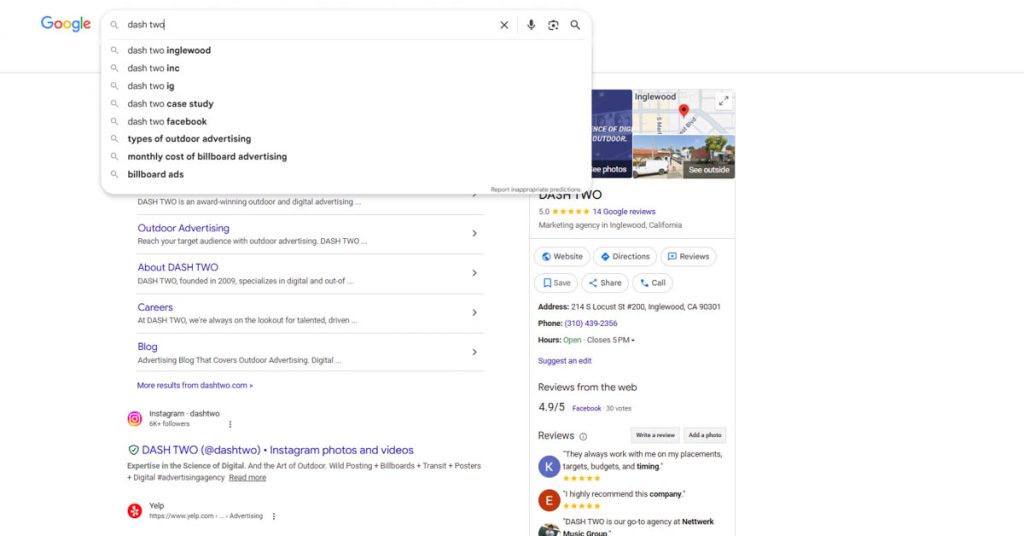This screenshot has height=536, width=1024.
Task: Click the Yelp favicon icon
Action: (x=135, y=511)
